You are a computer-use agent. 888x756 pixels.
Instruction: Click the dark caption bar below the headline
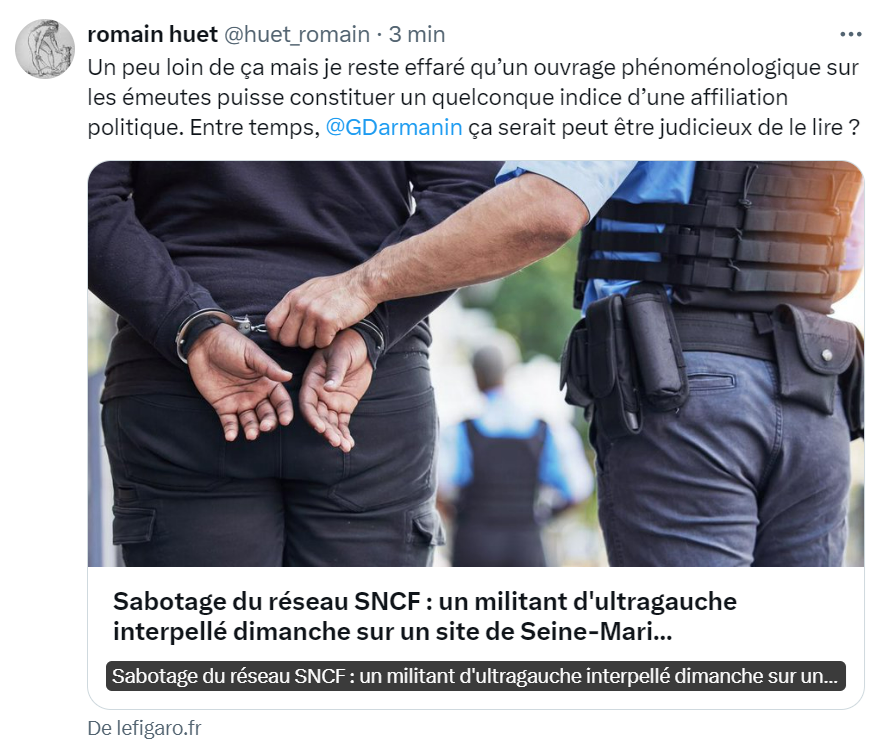[x=476, y=676]
